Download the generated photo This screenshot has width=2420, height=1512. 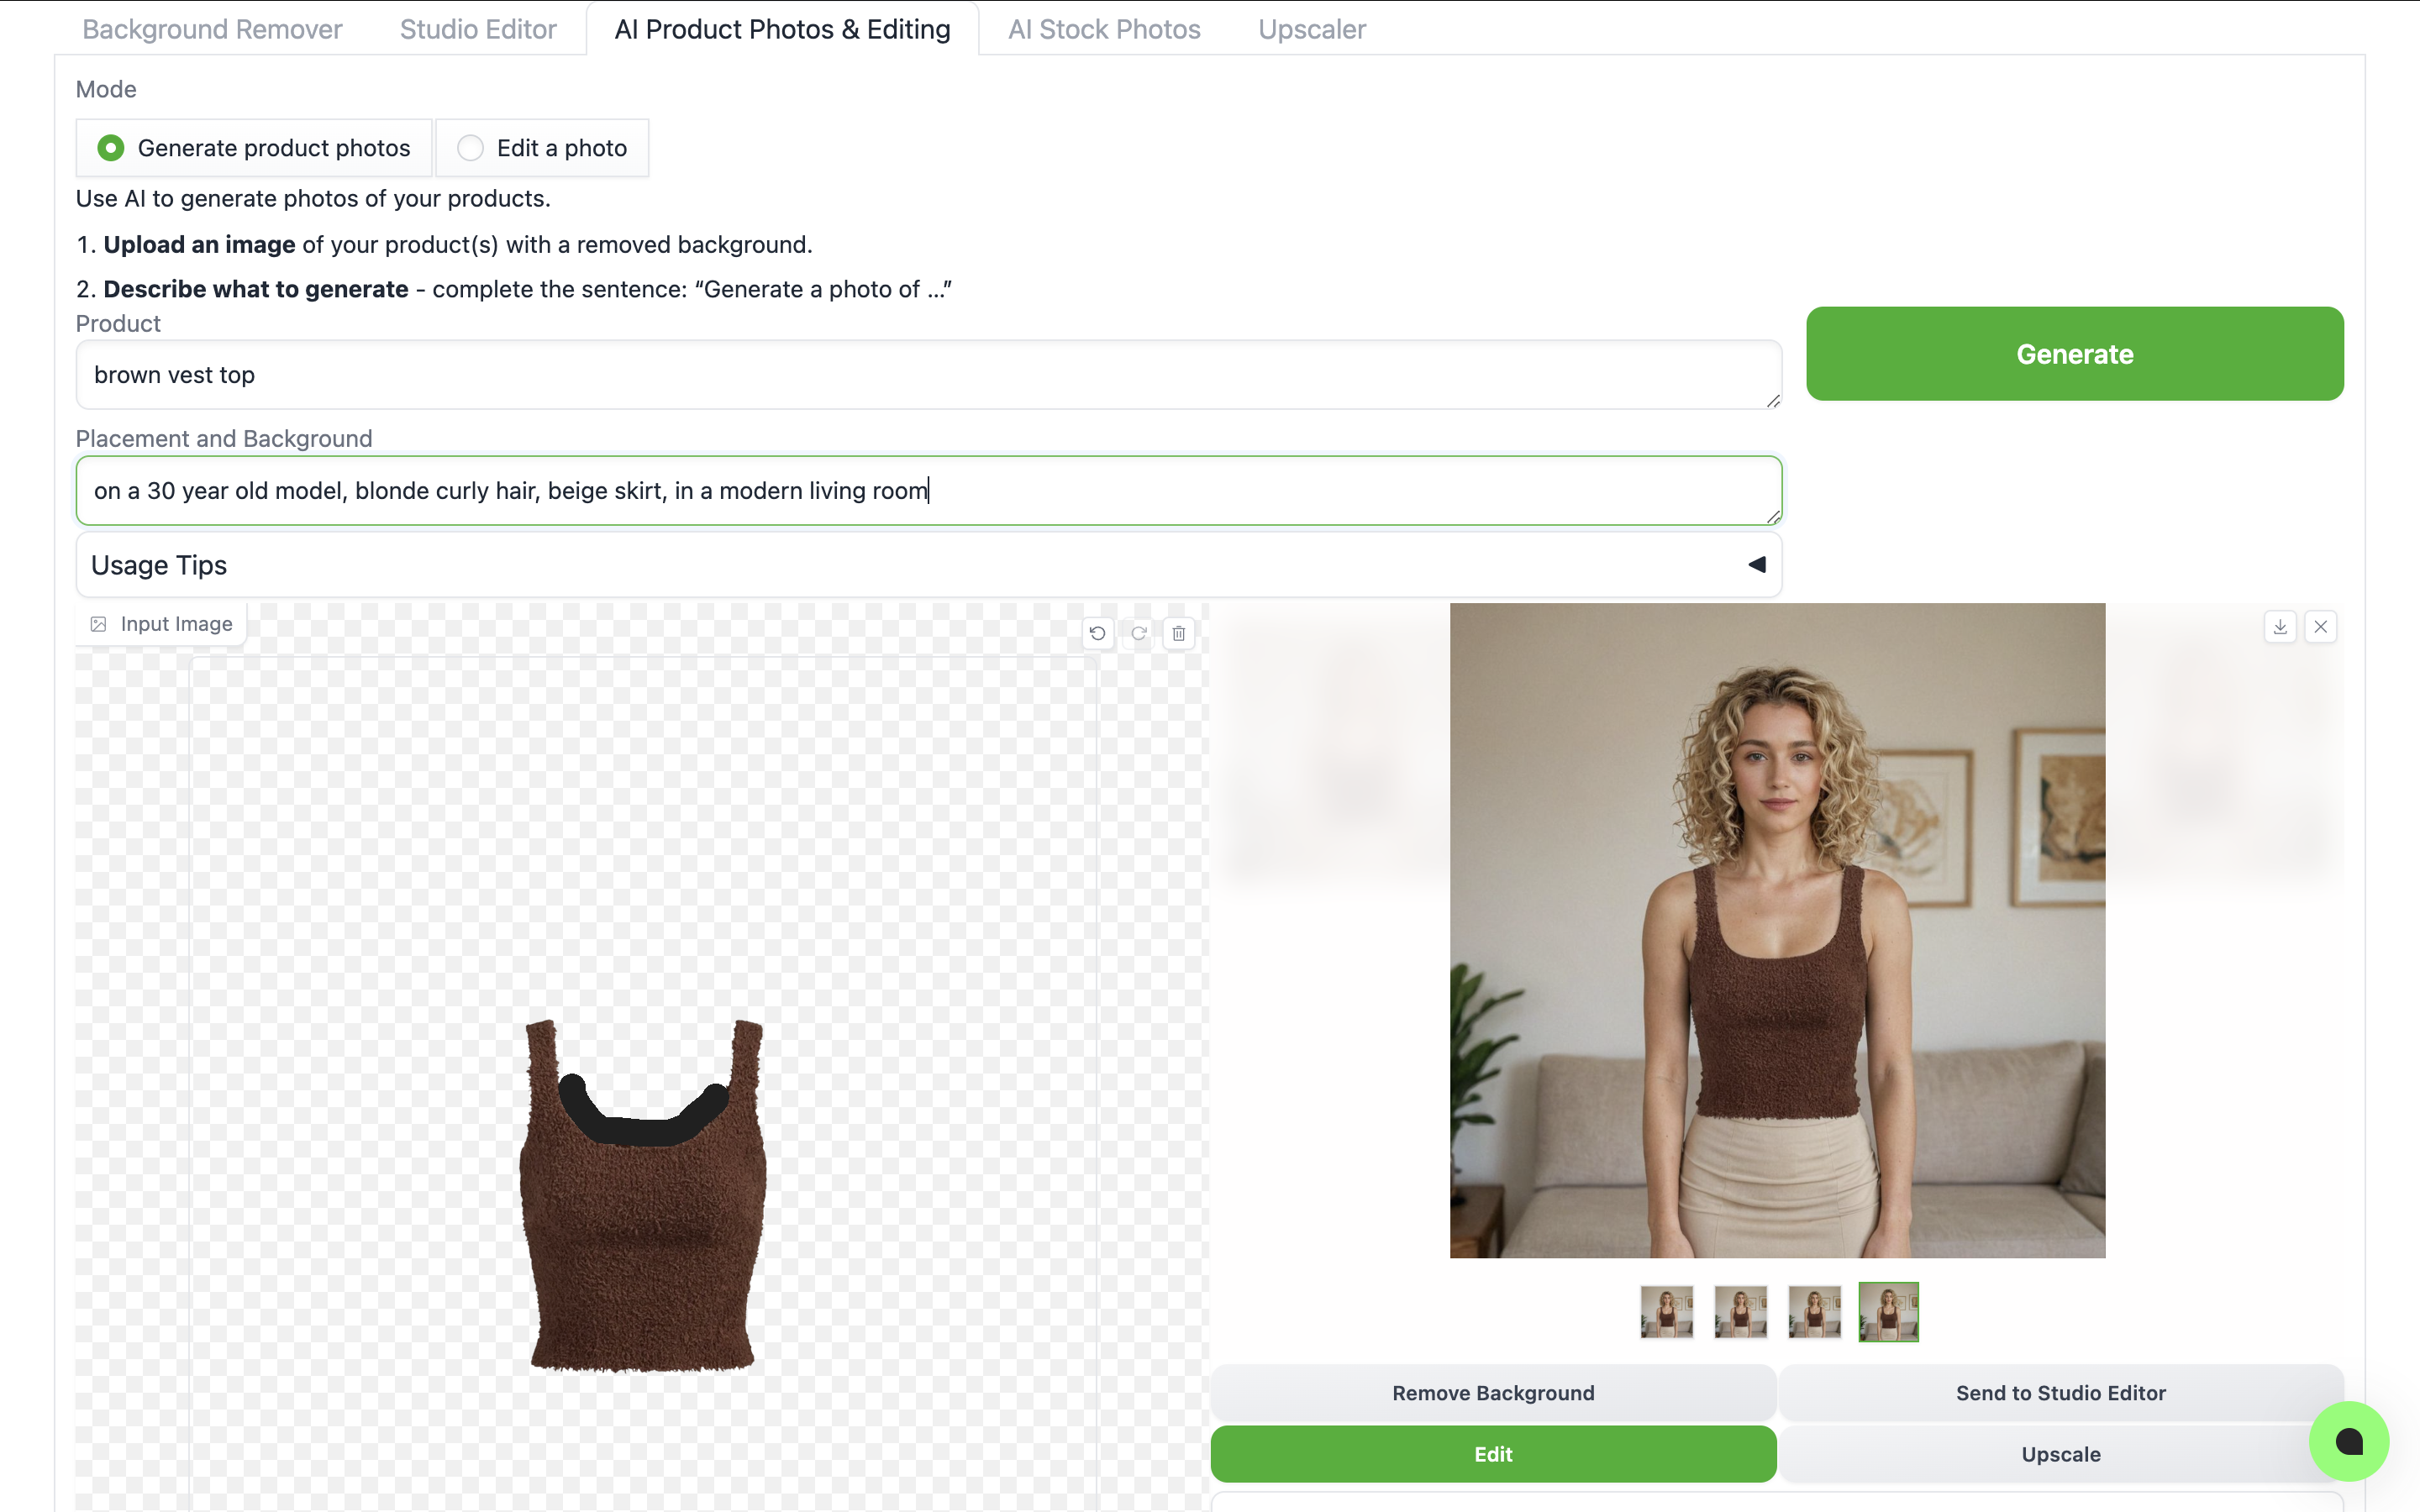(x=2280, y=627)
